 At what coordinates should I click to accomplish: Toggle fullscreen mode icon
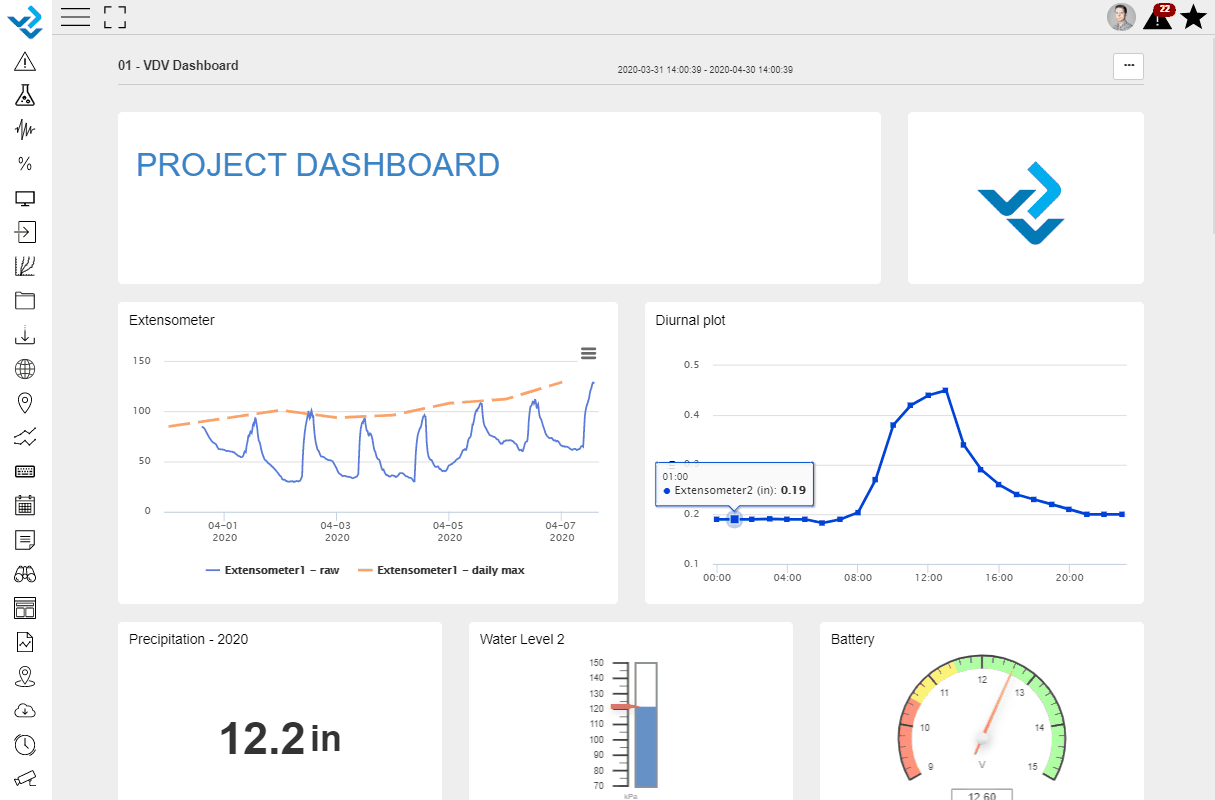tap(115, 16)
